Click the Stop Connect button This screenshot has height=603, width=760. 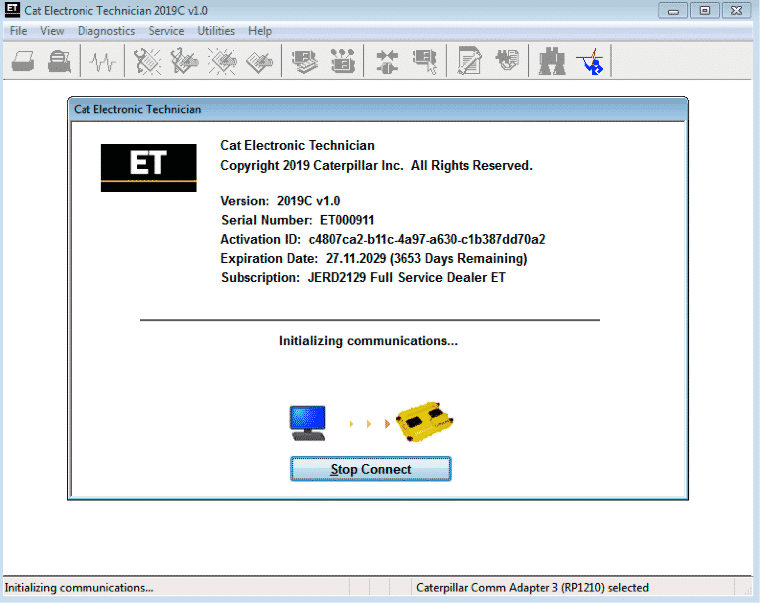pos(371,469)
